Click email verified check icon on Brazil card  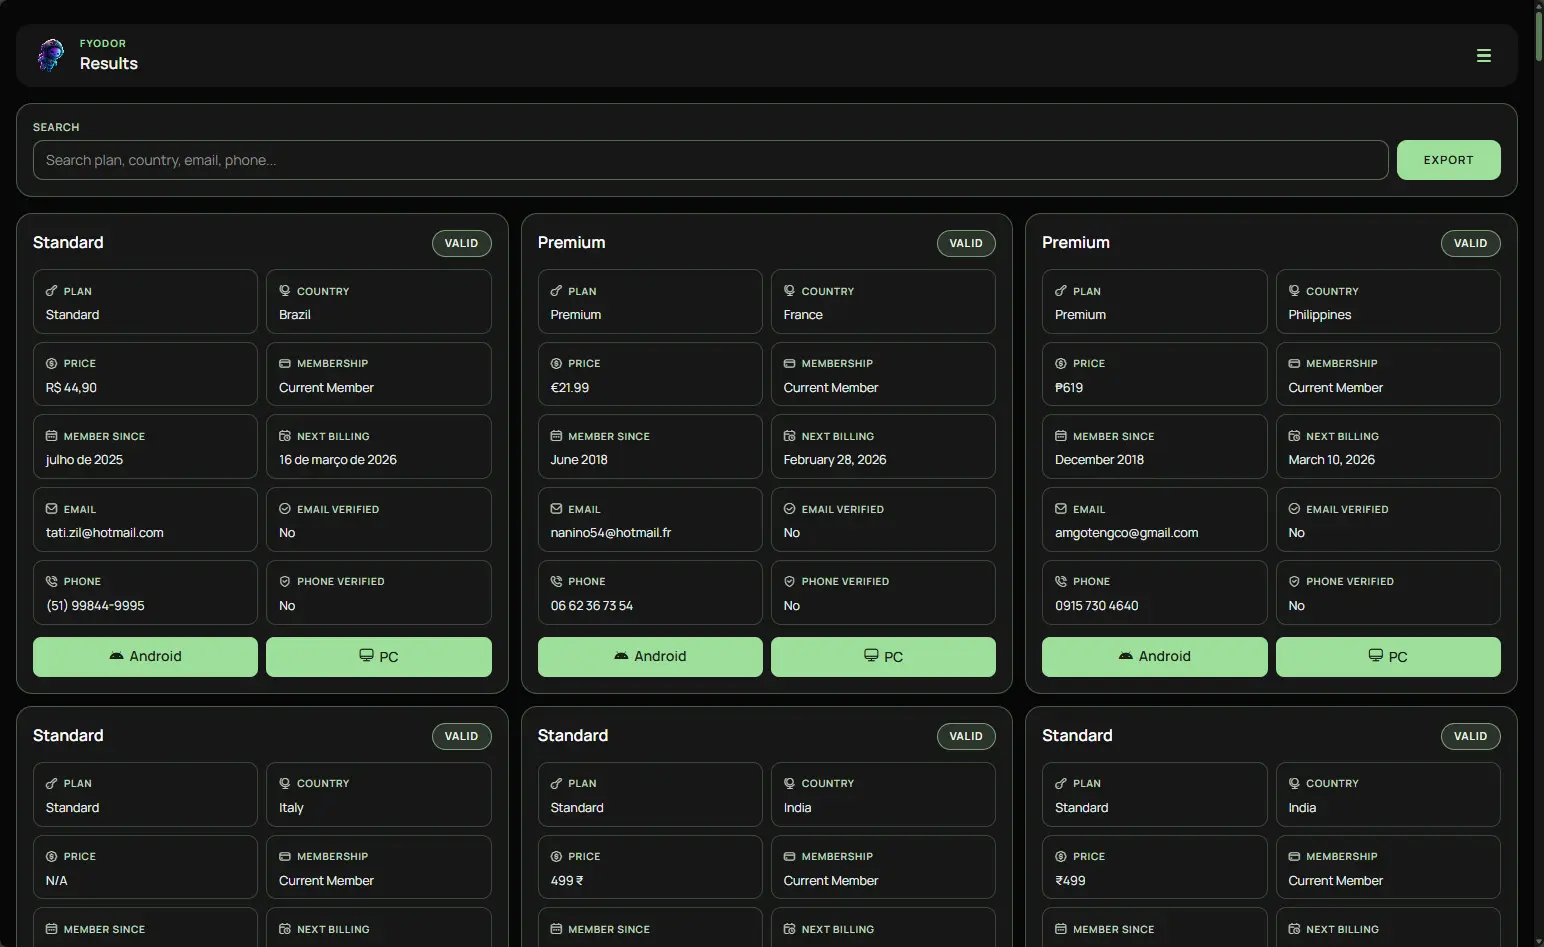[x=285, y=509]
